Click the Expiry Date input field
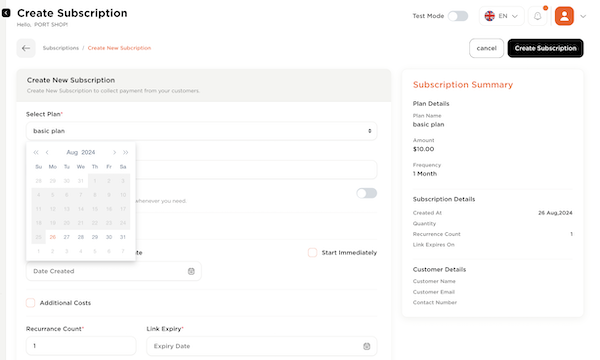This screenshot has width=600, height=360. tap(262, 346)
